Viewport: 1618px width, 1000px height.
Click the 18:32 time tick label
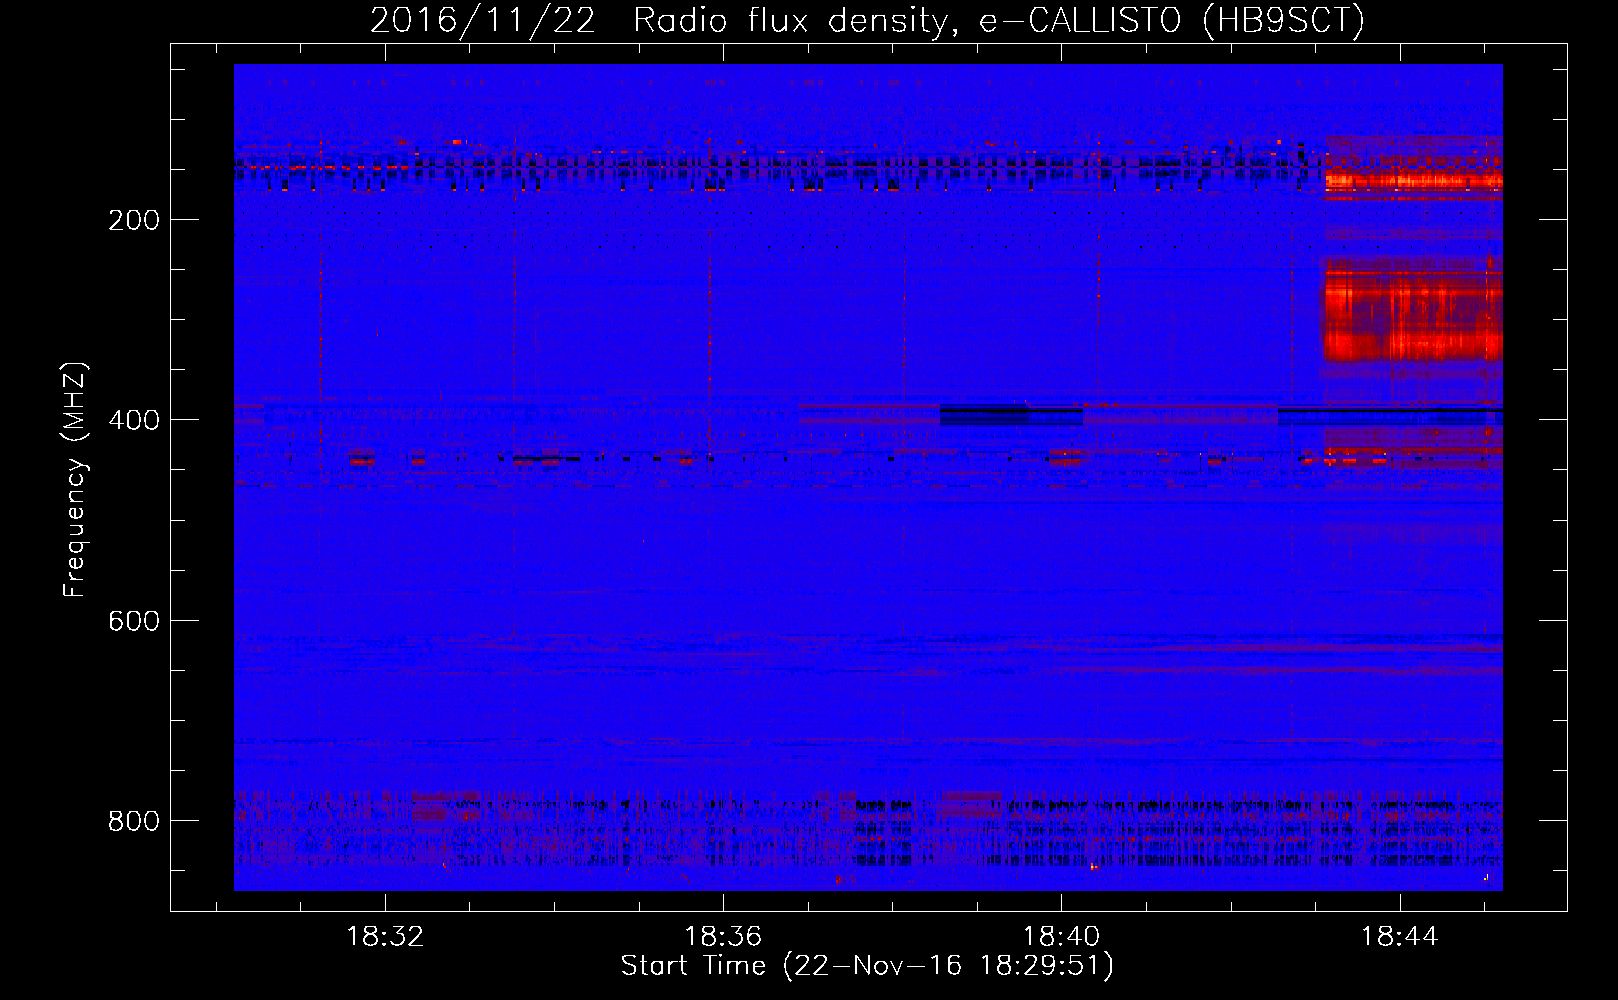pos(385,936)
